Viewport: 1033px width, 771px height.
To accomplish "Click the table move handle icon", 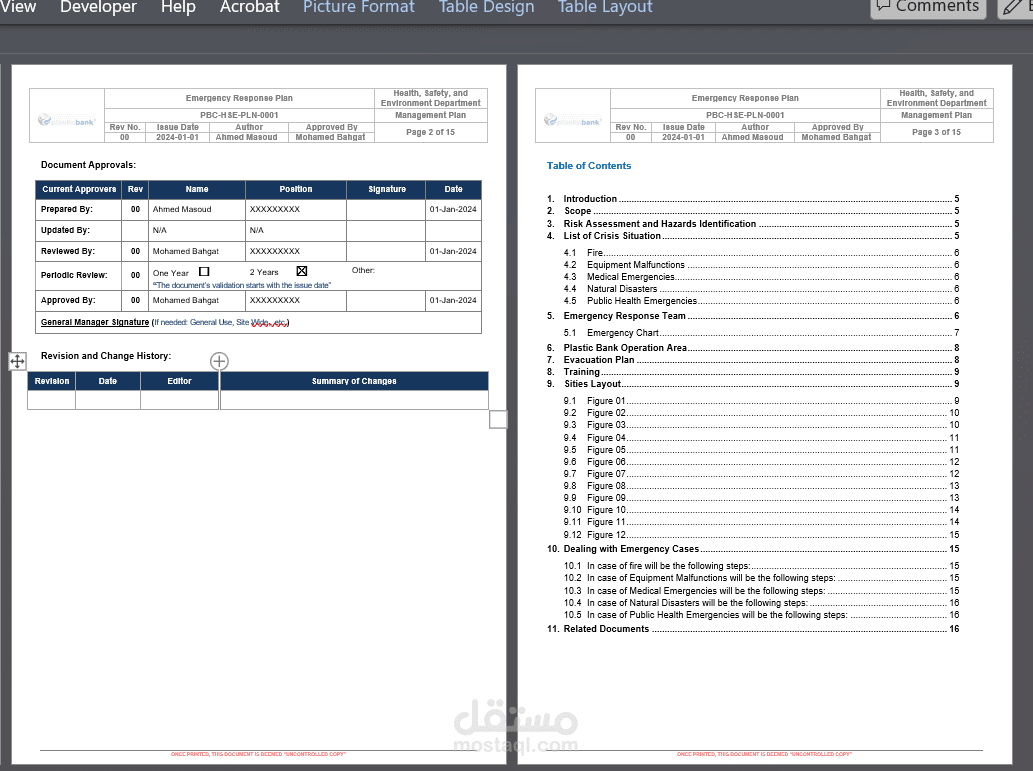I will [x=17, y=361].
